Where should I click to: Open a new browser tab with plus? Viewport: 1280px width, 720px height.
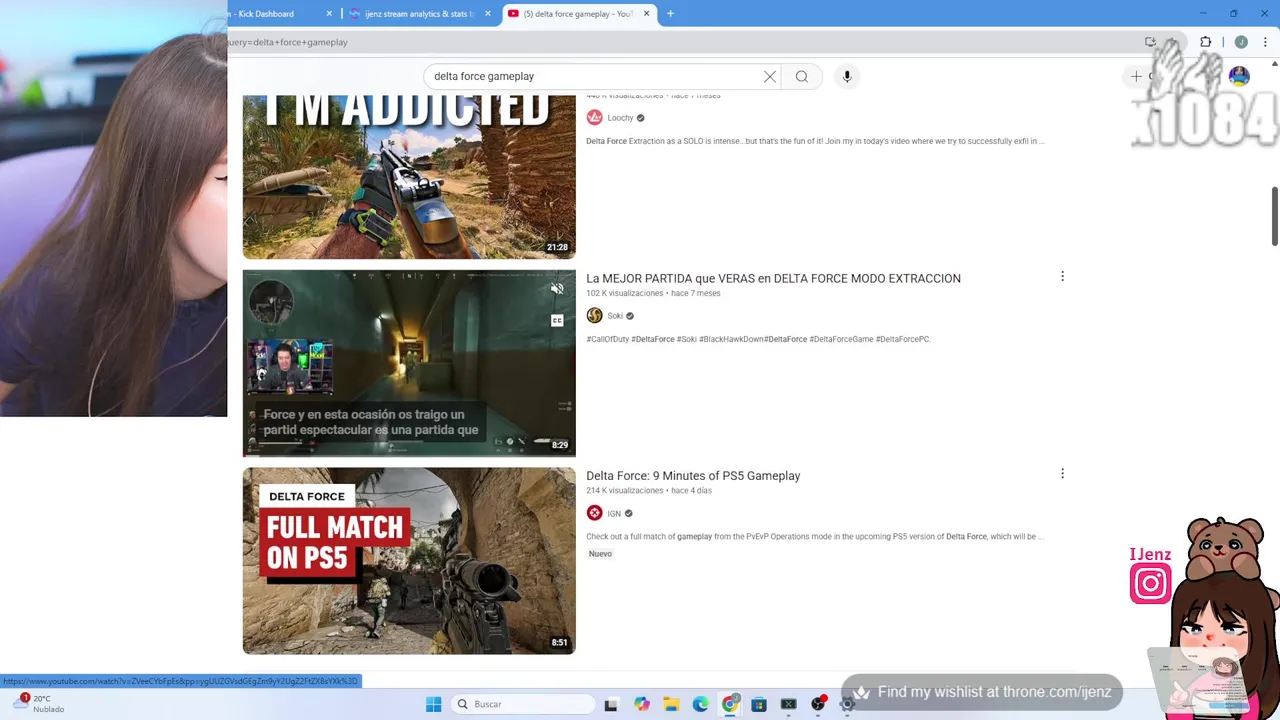coord(670,14)
